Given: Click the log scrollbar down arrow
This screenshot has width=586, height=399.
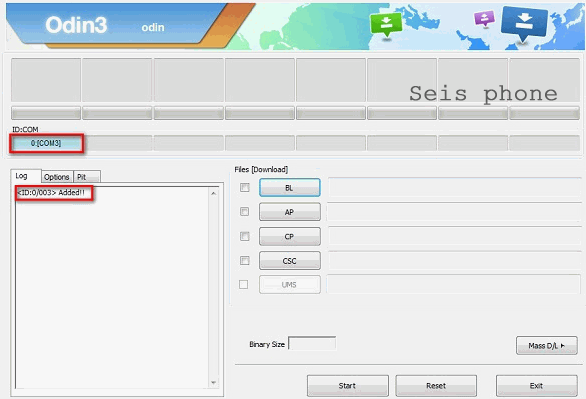Looking at the screenshot, I should 213,383.
